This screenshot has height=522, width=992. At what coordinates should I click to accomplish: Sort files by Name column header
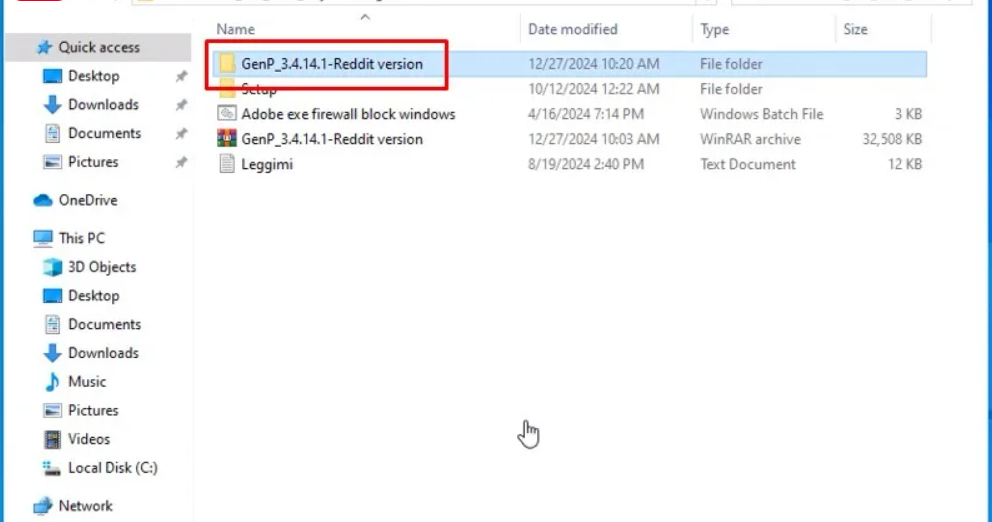pyautogui.click(x=236, y=29)
